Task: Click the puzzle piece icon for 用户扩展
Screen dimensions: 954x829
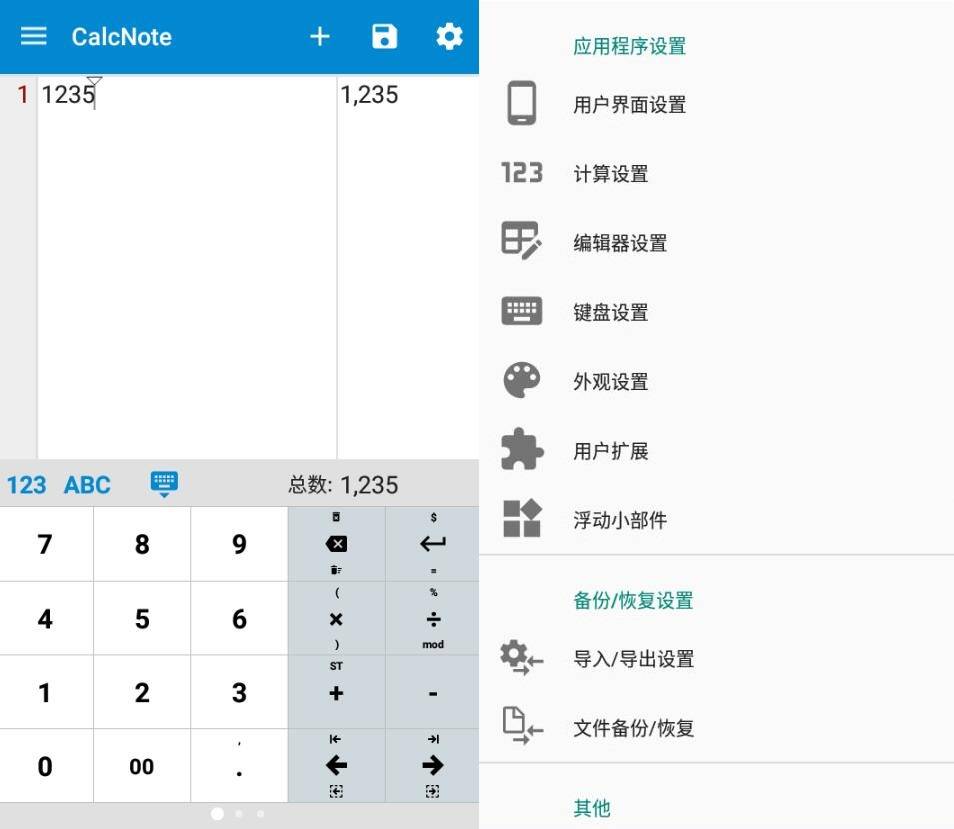Action: (522, 449)
